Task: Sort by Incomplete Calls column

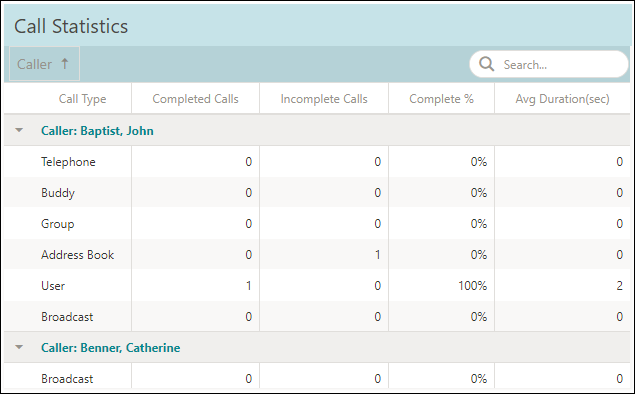Action: [x=324, y=99]
